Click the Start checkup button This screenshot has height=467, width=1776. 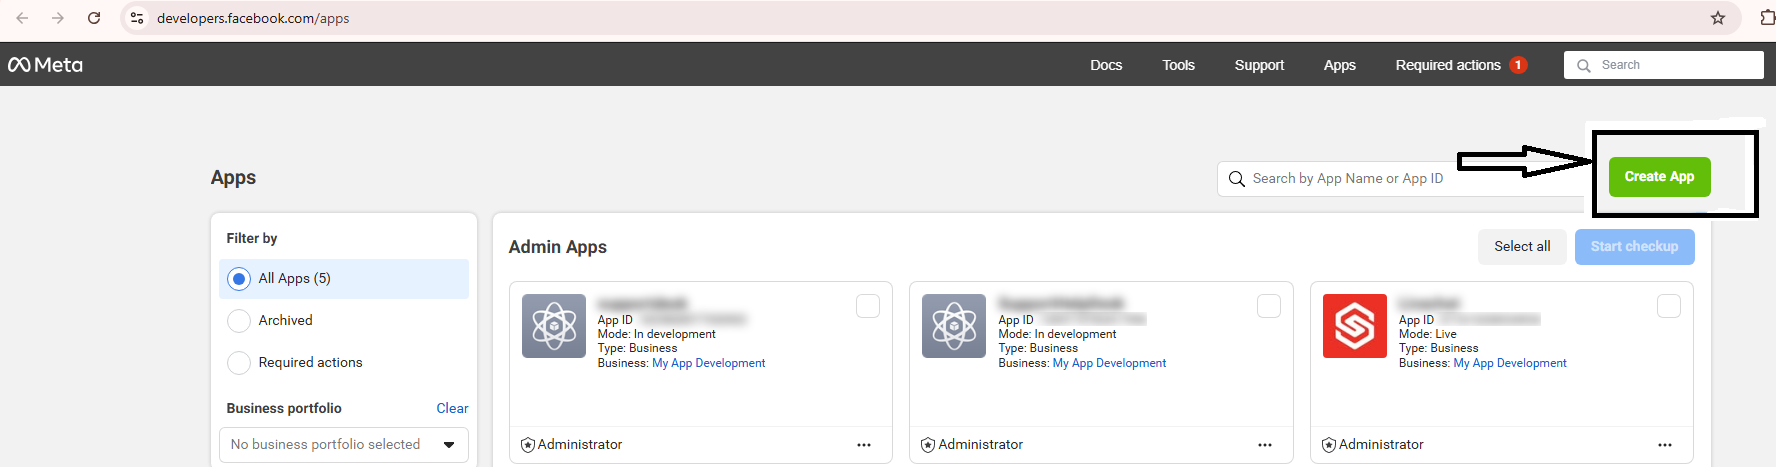(x=1634, y=247)
